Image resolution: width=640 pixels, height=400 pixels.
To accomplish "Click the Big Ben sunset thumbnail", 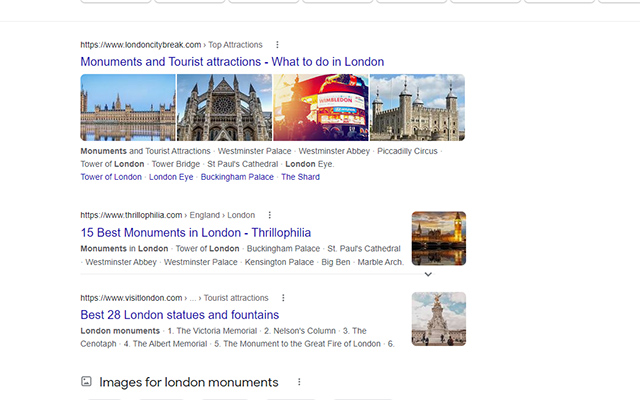I will coord(439,238).
